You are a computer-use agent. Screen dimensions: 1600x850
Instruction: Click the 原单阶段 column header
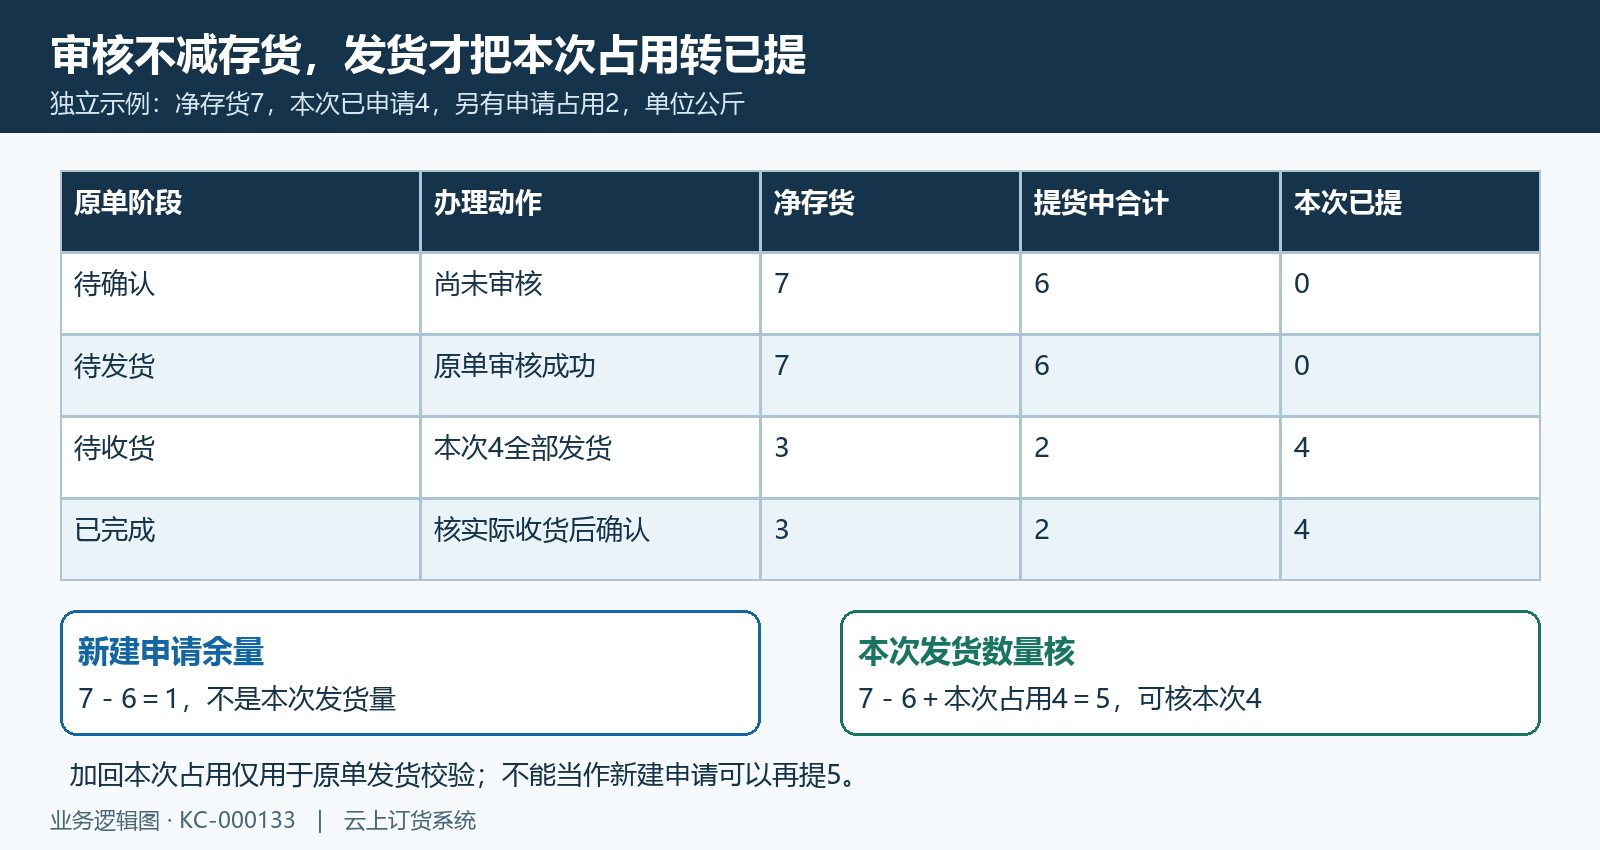coord(240,211)
